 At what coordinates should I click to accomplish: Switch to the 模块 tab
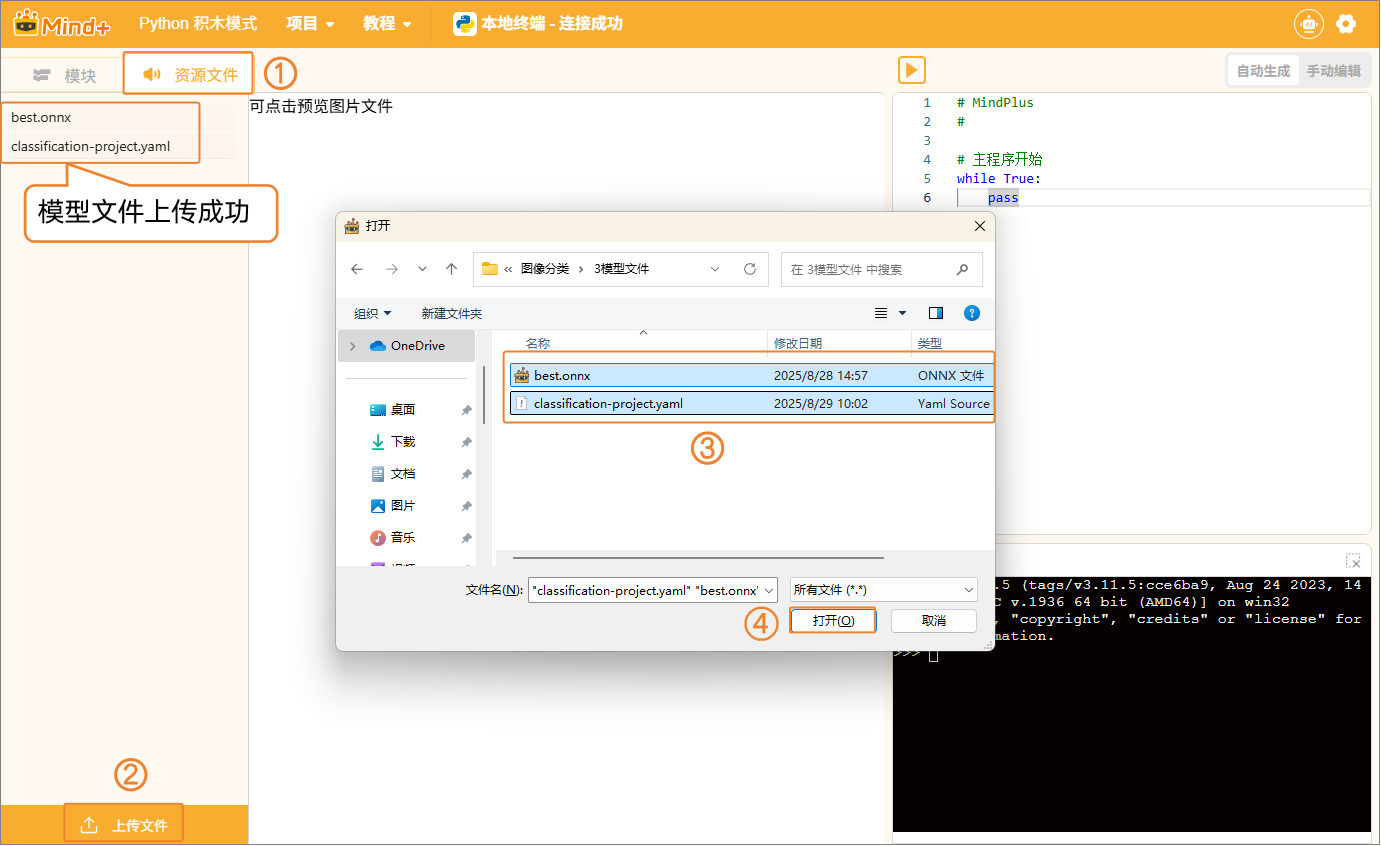pos(66,75)
